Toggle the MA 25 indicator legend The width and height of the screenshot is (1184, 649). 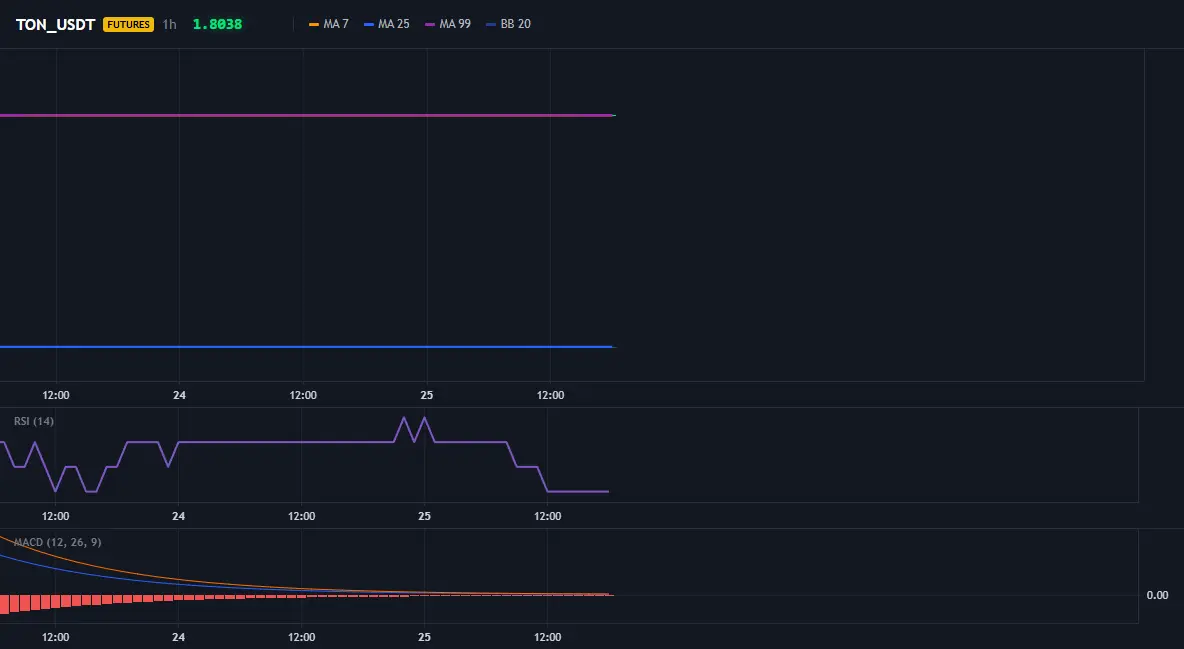(387, 24)
